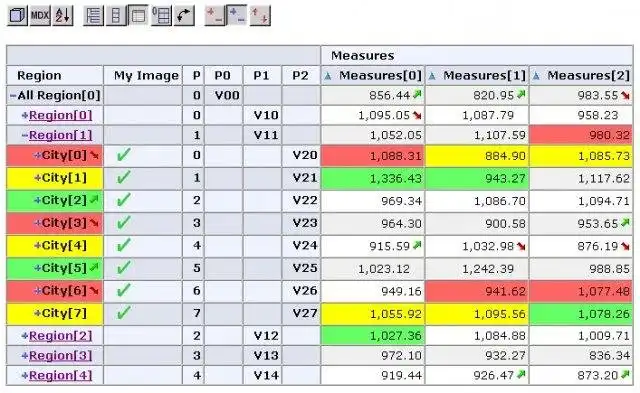The height and width of the screenshot is (393, 640).
Task: Click the Measures[1] column header text
Action: pyautogui.click(x=484, y=75)
